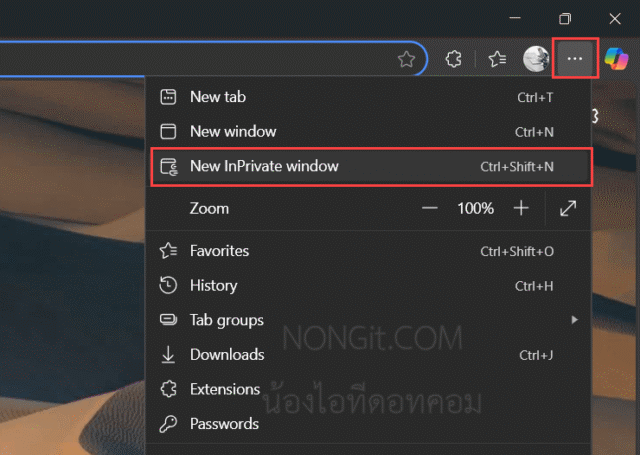
Task: Click the Downloads arrow icon
Action: [x=168, y=355]
